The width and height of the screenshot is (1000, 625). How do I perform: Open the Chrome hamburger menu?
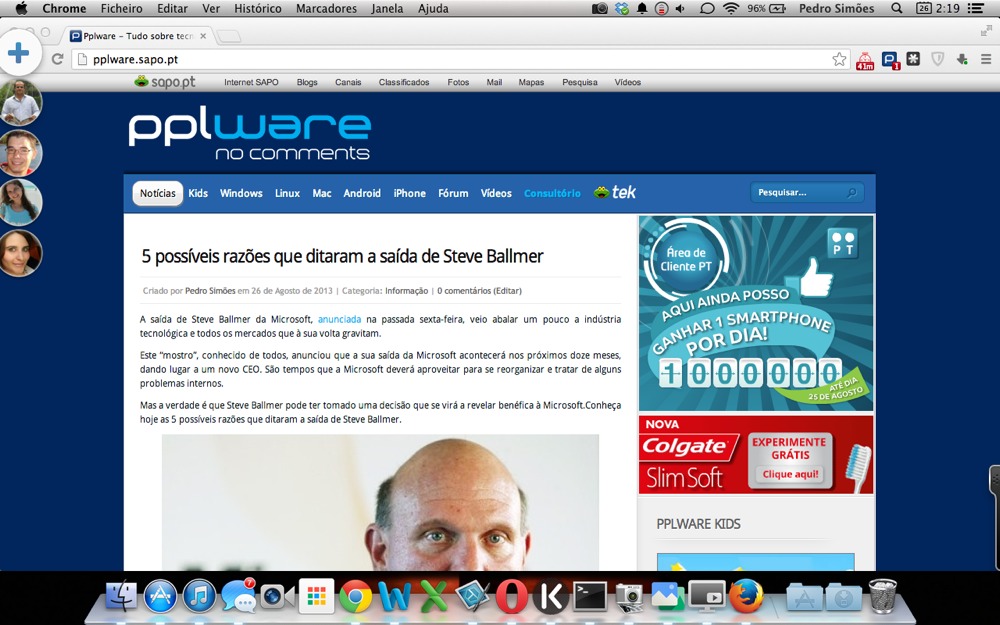[x=986, y=59]
